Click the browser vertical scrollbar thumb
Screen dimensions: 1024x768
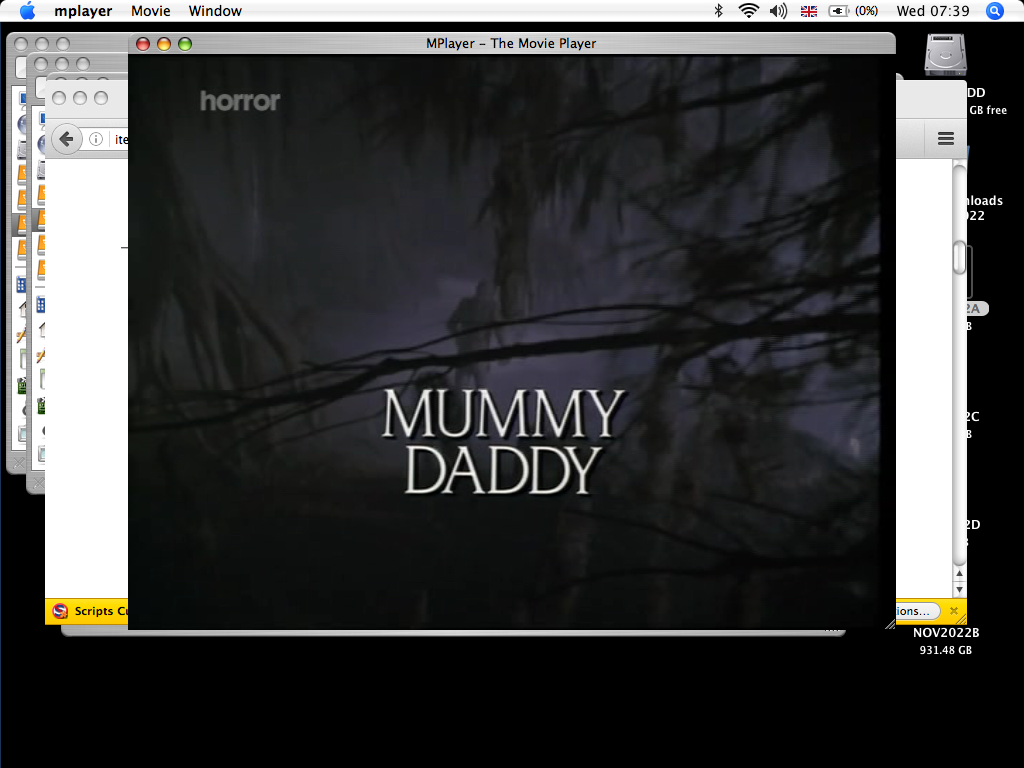pos(959,258)
